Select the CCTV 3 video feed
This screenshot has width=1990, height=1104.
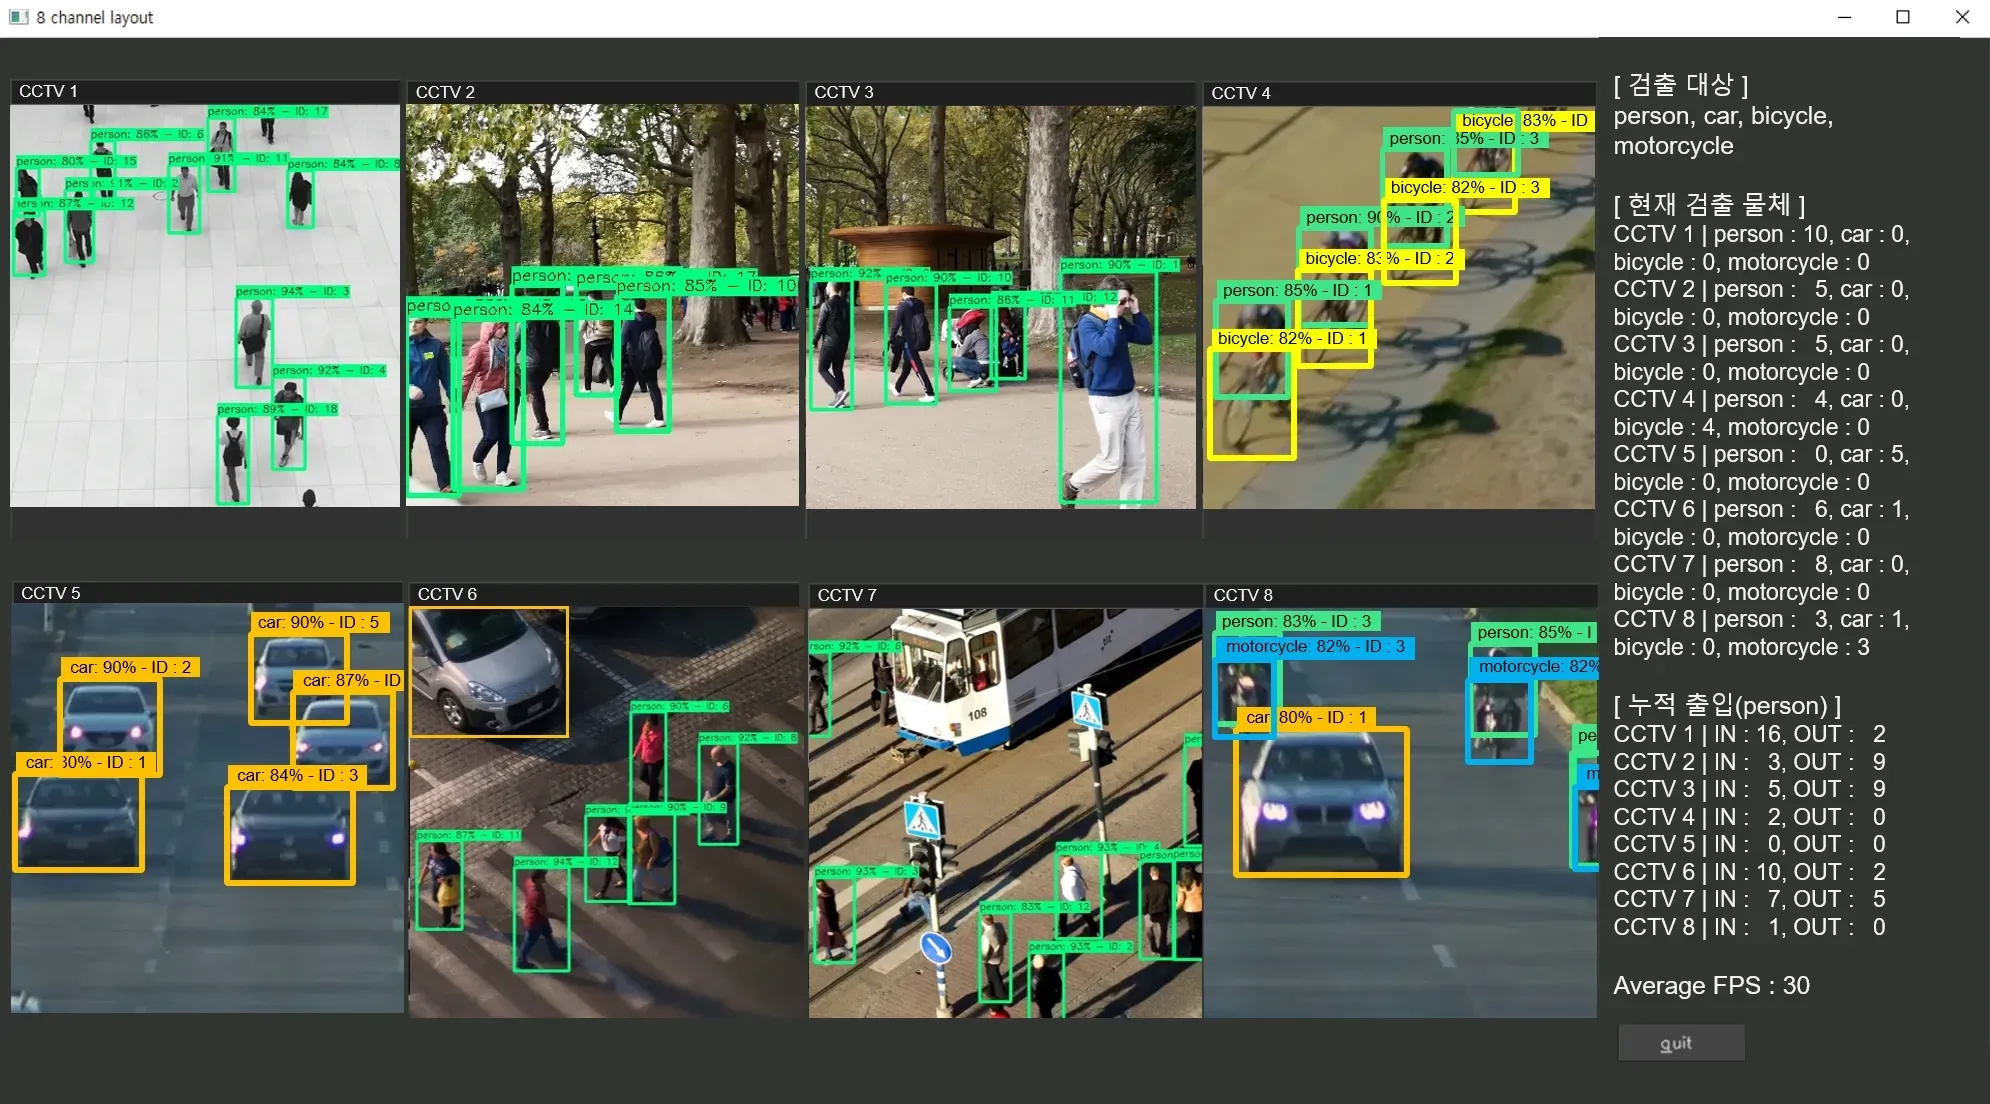[1000, 307]
